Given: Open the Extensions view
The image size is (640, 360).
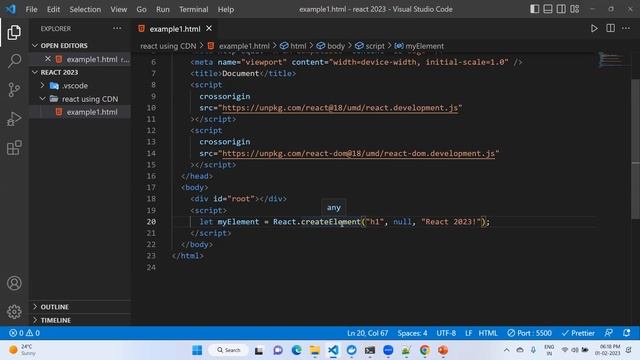Looking at the screenshot, I should [x=14, y=148].
